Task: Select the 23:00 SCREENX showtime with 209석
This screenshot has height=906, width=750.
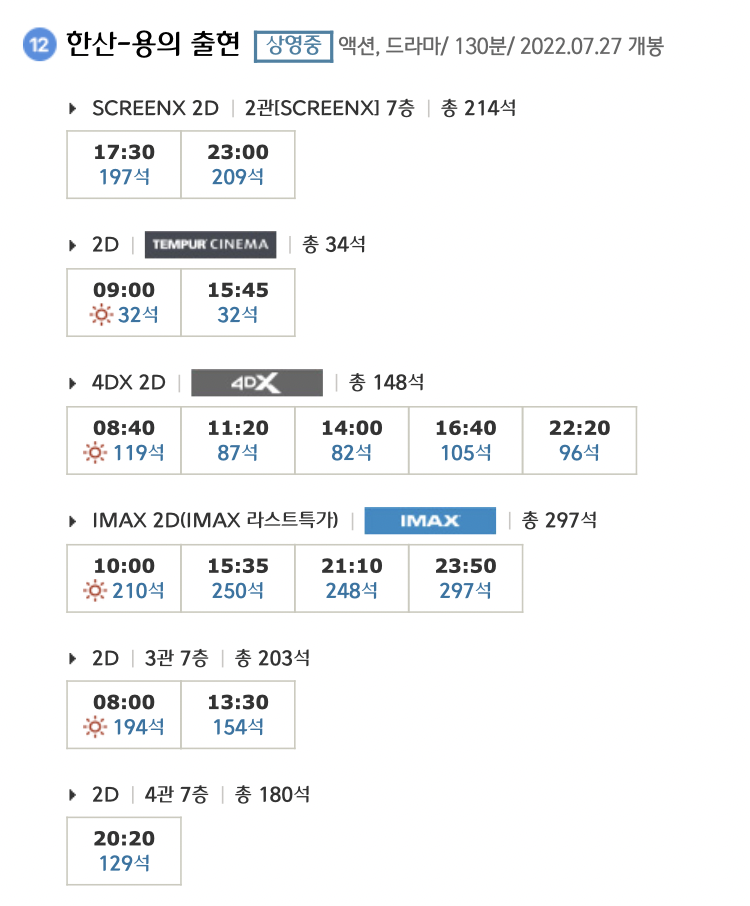Action: 238,165
